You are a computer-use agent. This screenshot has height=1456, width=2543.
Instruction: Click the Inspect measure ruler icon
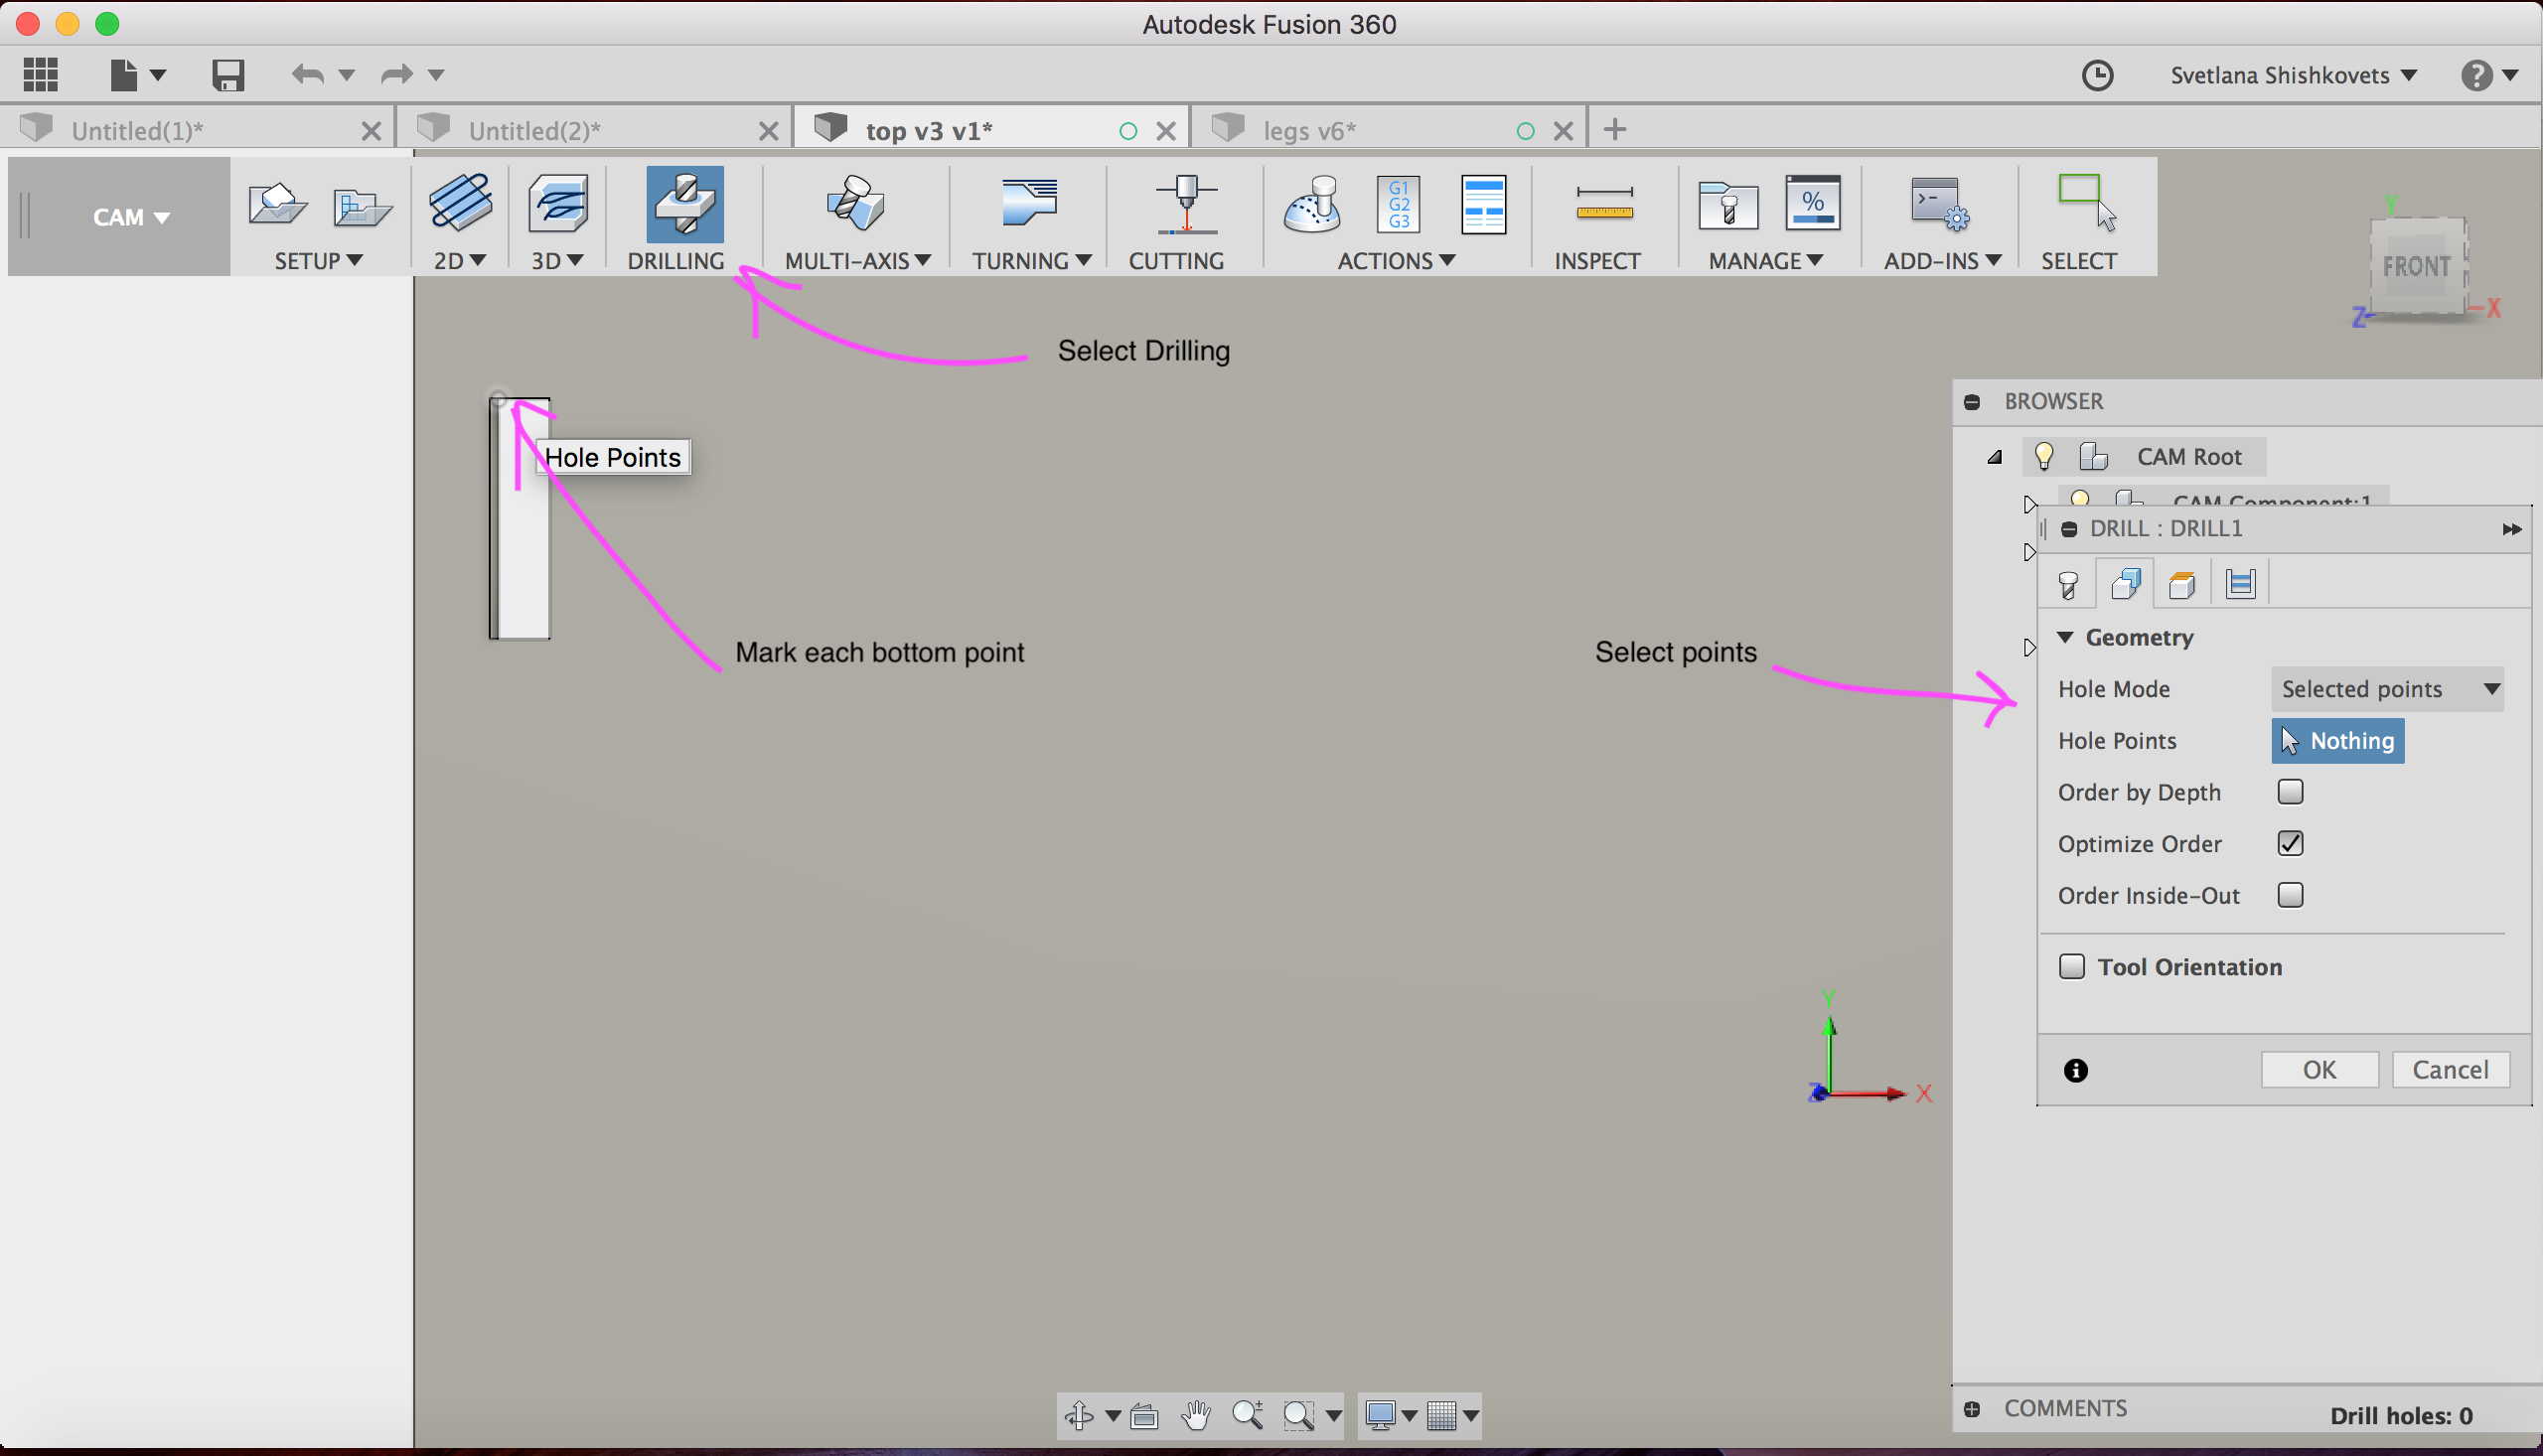click(x=1604, y=204)
